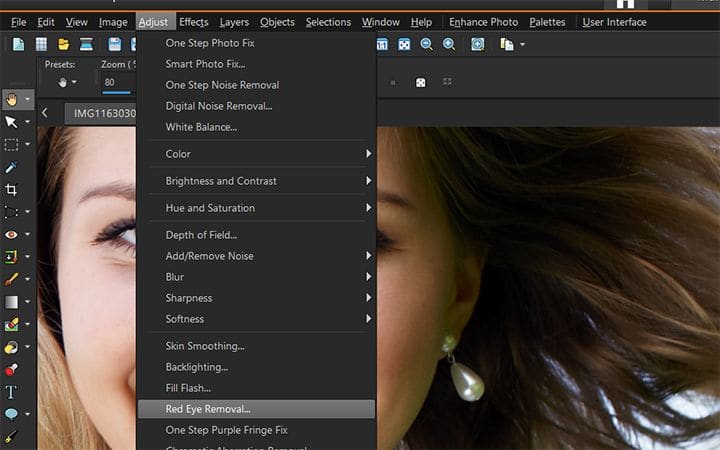Open the Selections menu

[x=328, y=22]
